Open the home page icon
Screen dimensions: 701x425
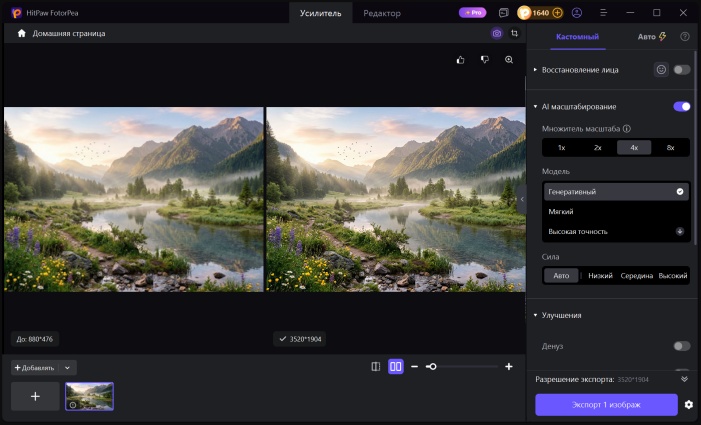(21, 34)
